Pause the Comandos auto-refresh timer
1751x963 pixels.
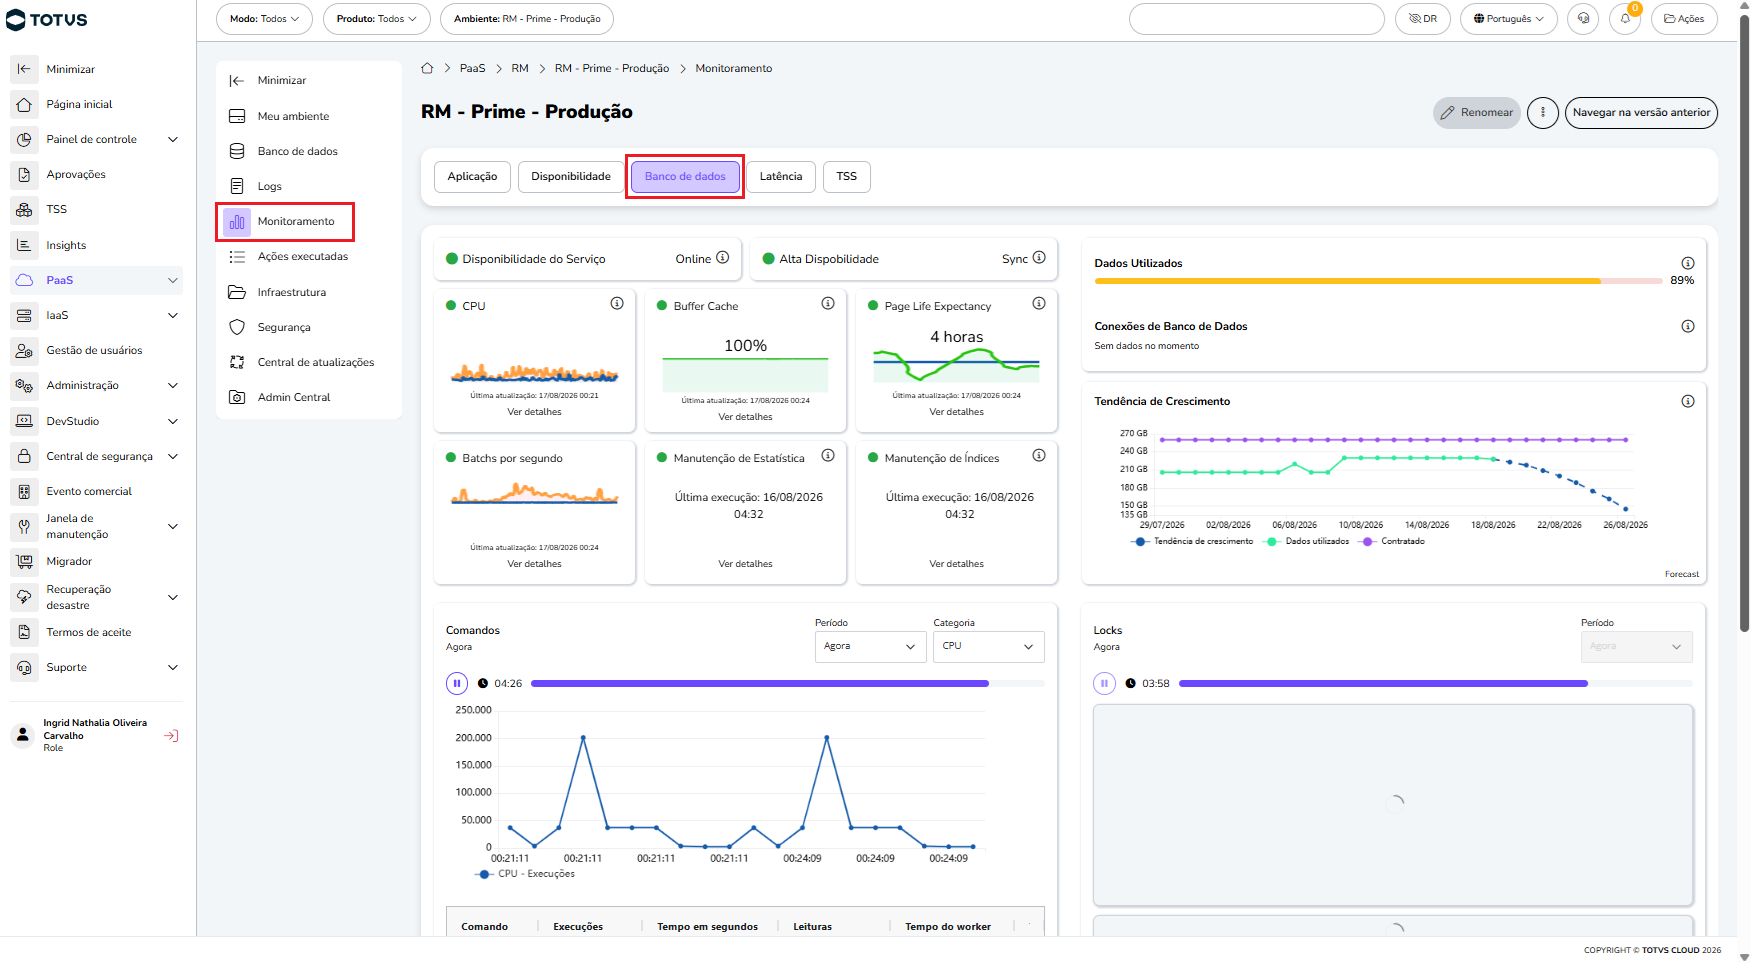[457, 684]
